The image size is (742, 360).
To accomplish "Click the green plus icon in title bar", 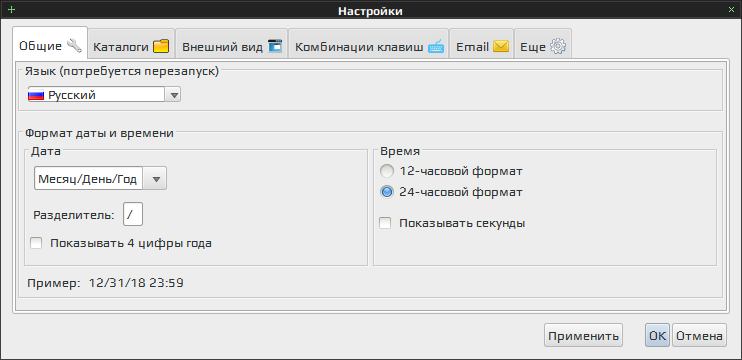I will [x=12, y=9].
